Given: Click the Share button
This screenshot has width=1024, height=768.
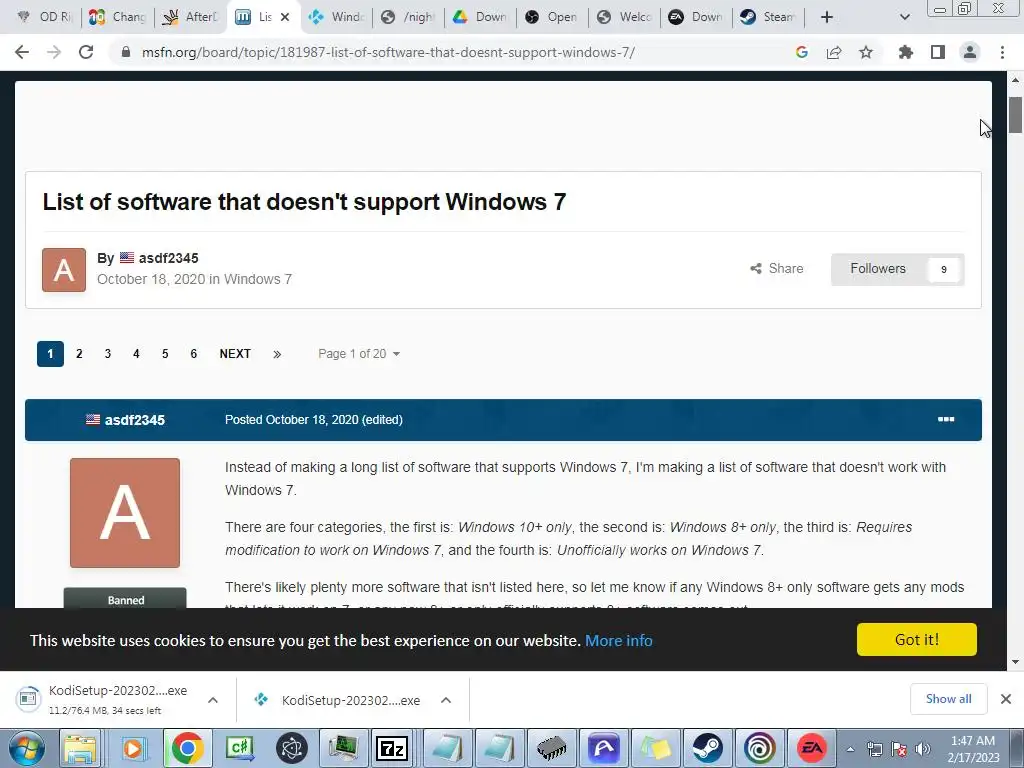Looking at the screenshot, I should (776, 268).
